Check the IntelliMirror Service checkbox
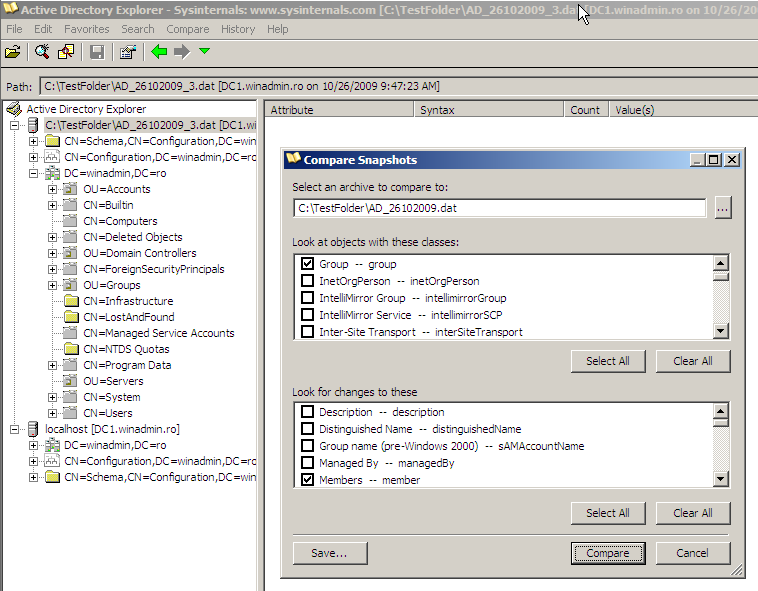Screen dimensions: 758x591 (x=307, y=315)
